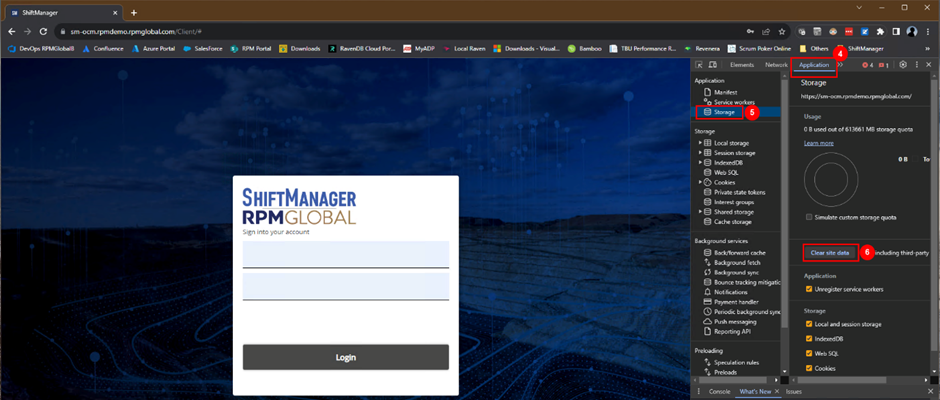Open the Bamboo bookmark
This screenshot has width=940, height=400.
(x=585, y=49)
